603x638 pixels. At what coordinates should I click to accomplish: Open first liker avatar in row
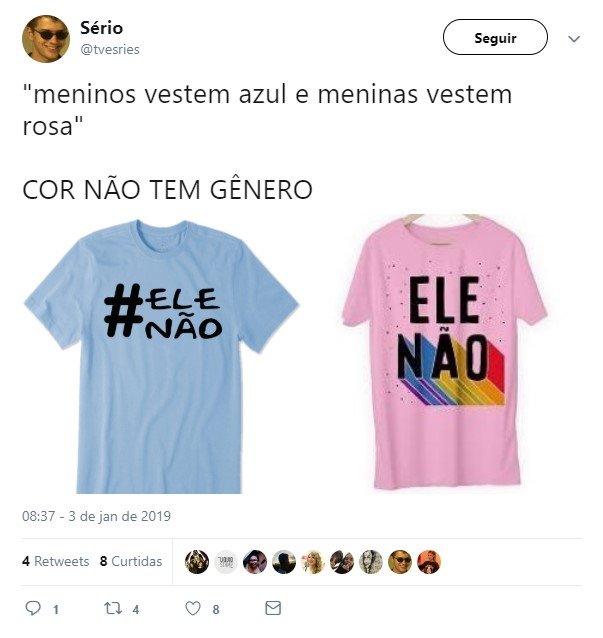(x=197, y=562)
